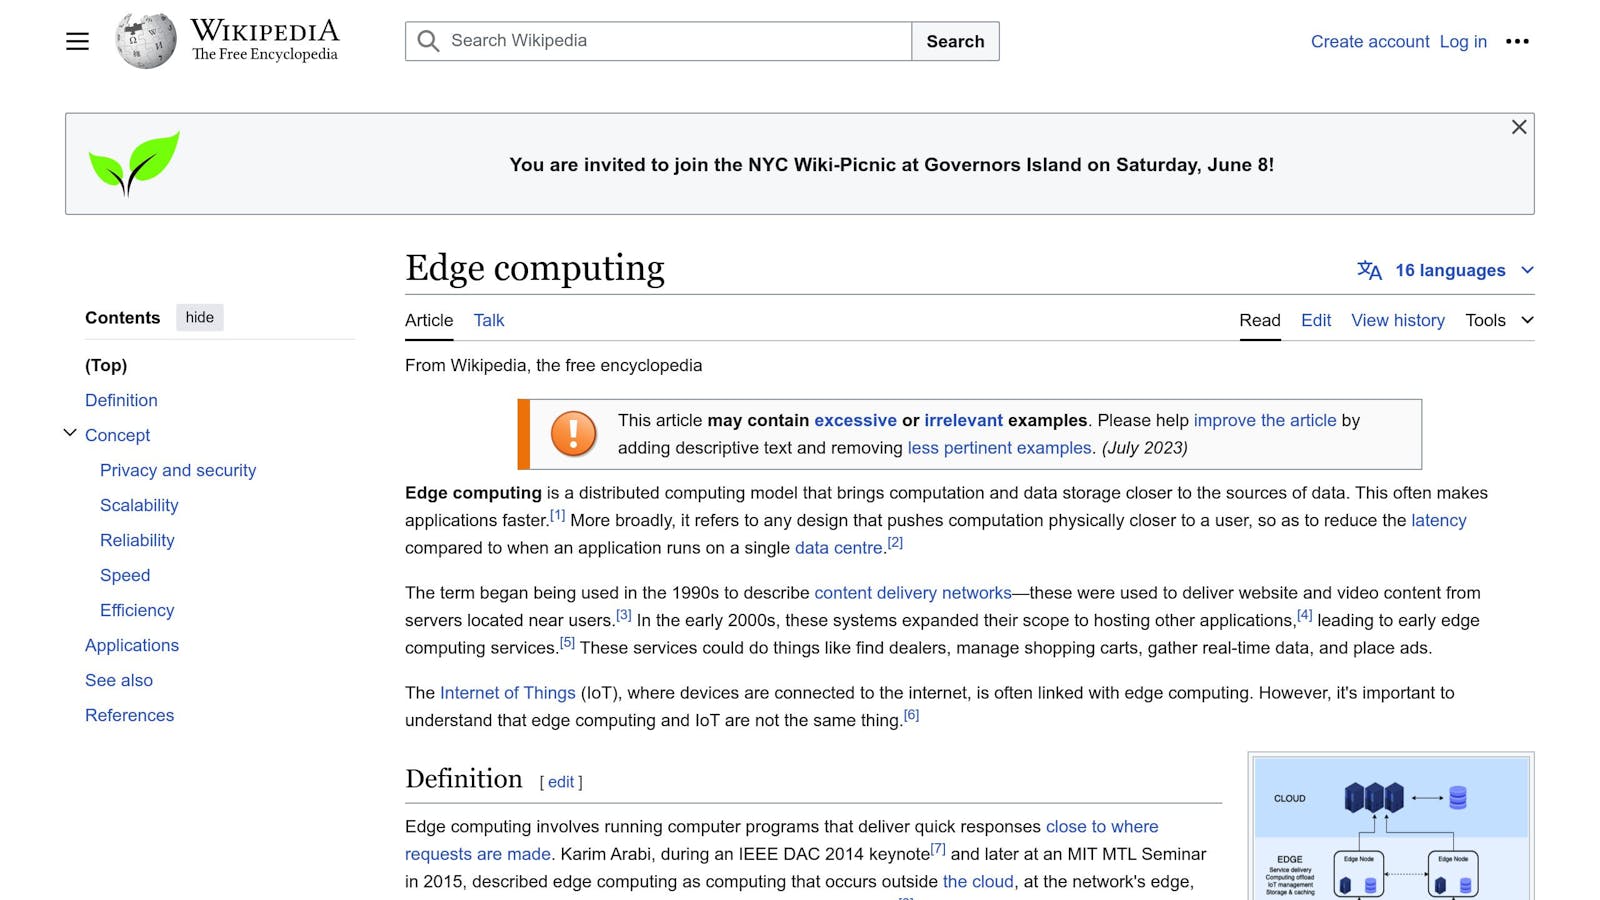The height and width of the screenshot is (900, 1600).
Task: Click the Search button
Action: (x=955, y=41)
